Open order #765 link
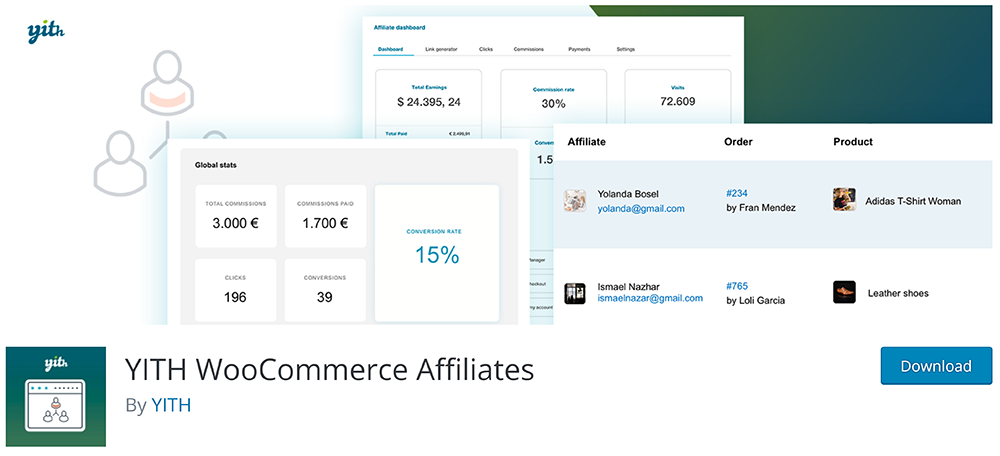1000x456 pixels. tap(737, 286)
